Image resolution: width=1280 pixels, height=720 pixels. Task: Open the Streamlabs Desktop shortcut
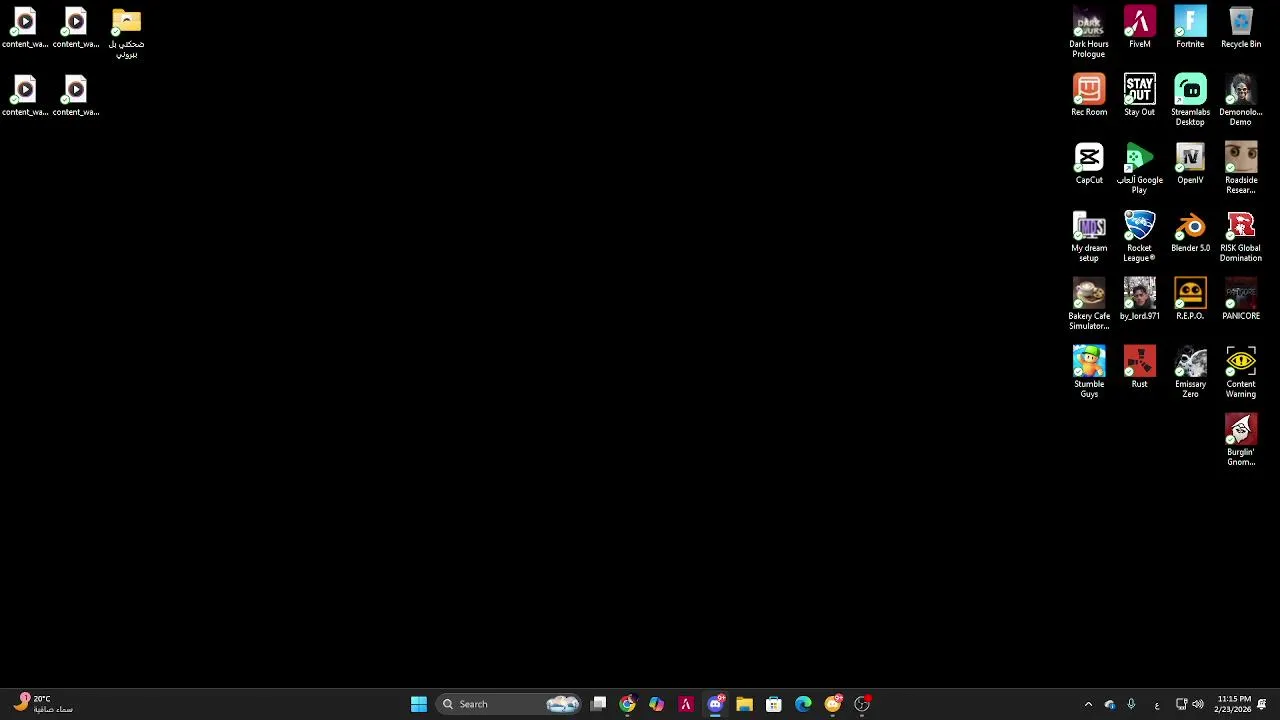(1190, 100)
